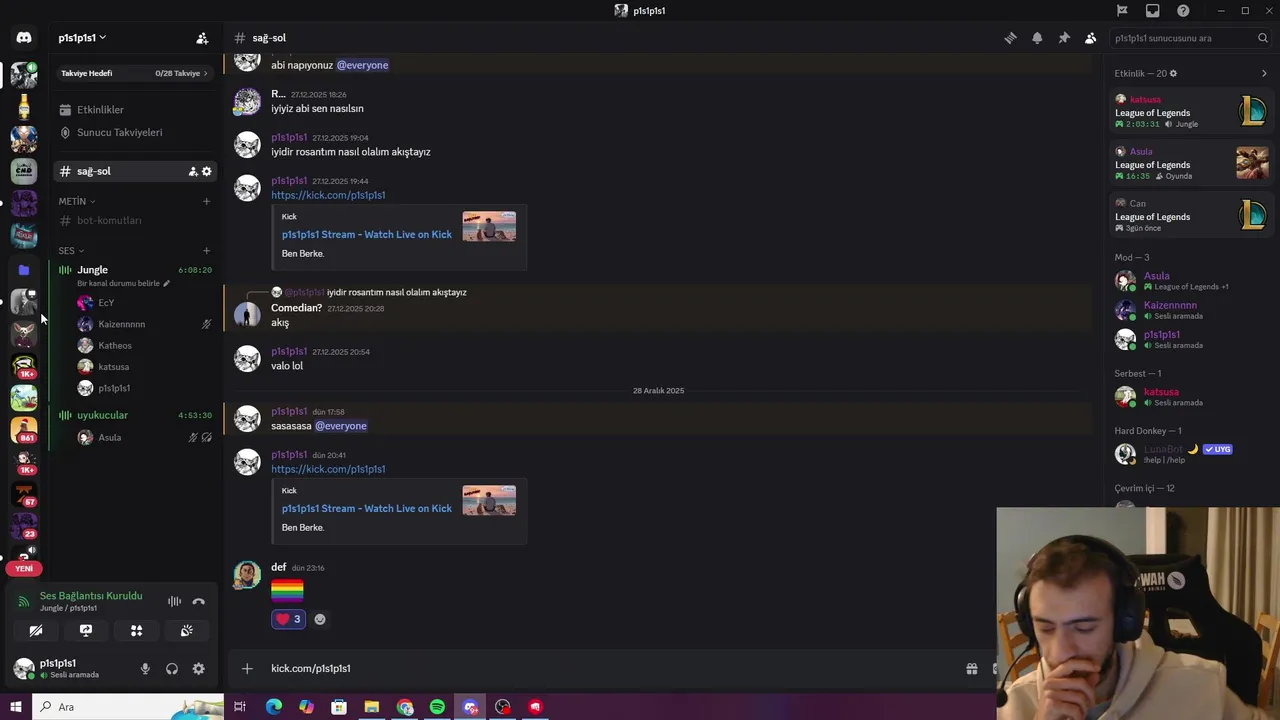Open threads icon in channel header

coord(1010,38)
